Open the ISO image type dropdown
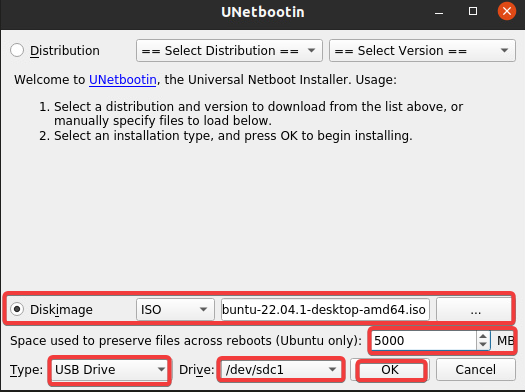 [x=175, y=309]
